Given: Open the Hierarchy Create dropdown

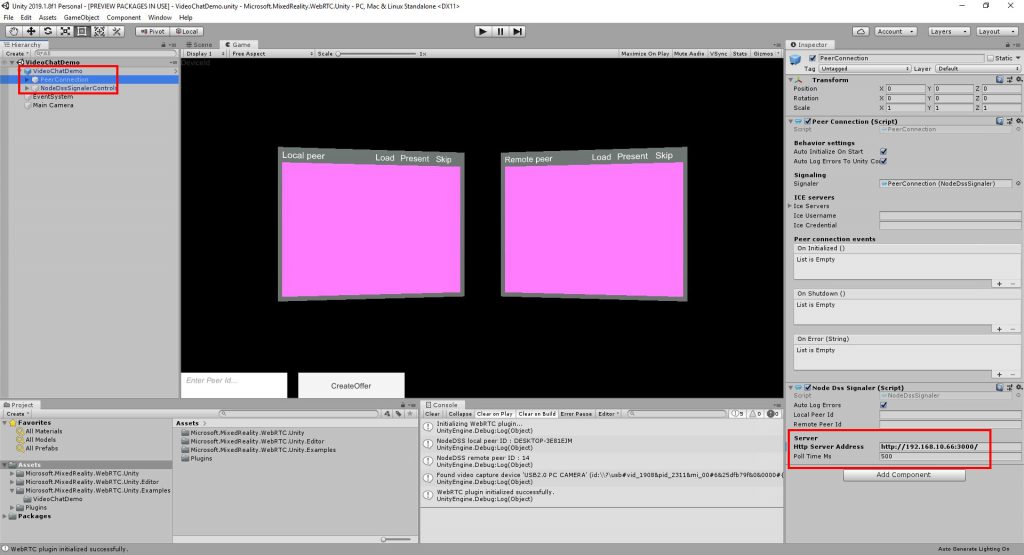Looking at the screenshot, I should coord(17,54).
